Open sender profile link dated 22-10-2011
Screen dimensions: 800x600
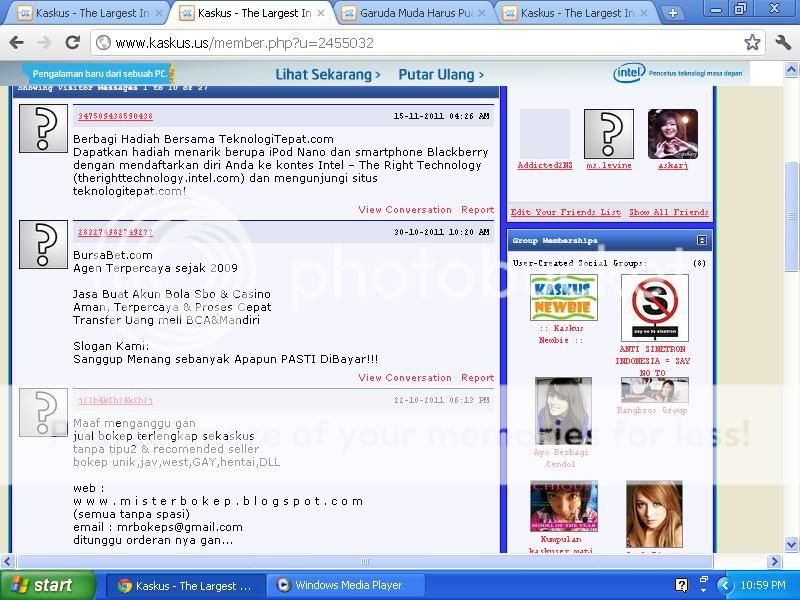pos(115,401)
